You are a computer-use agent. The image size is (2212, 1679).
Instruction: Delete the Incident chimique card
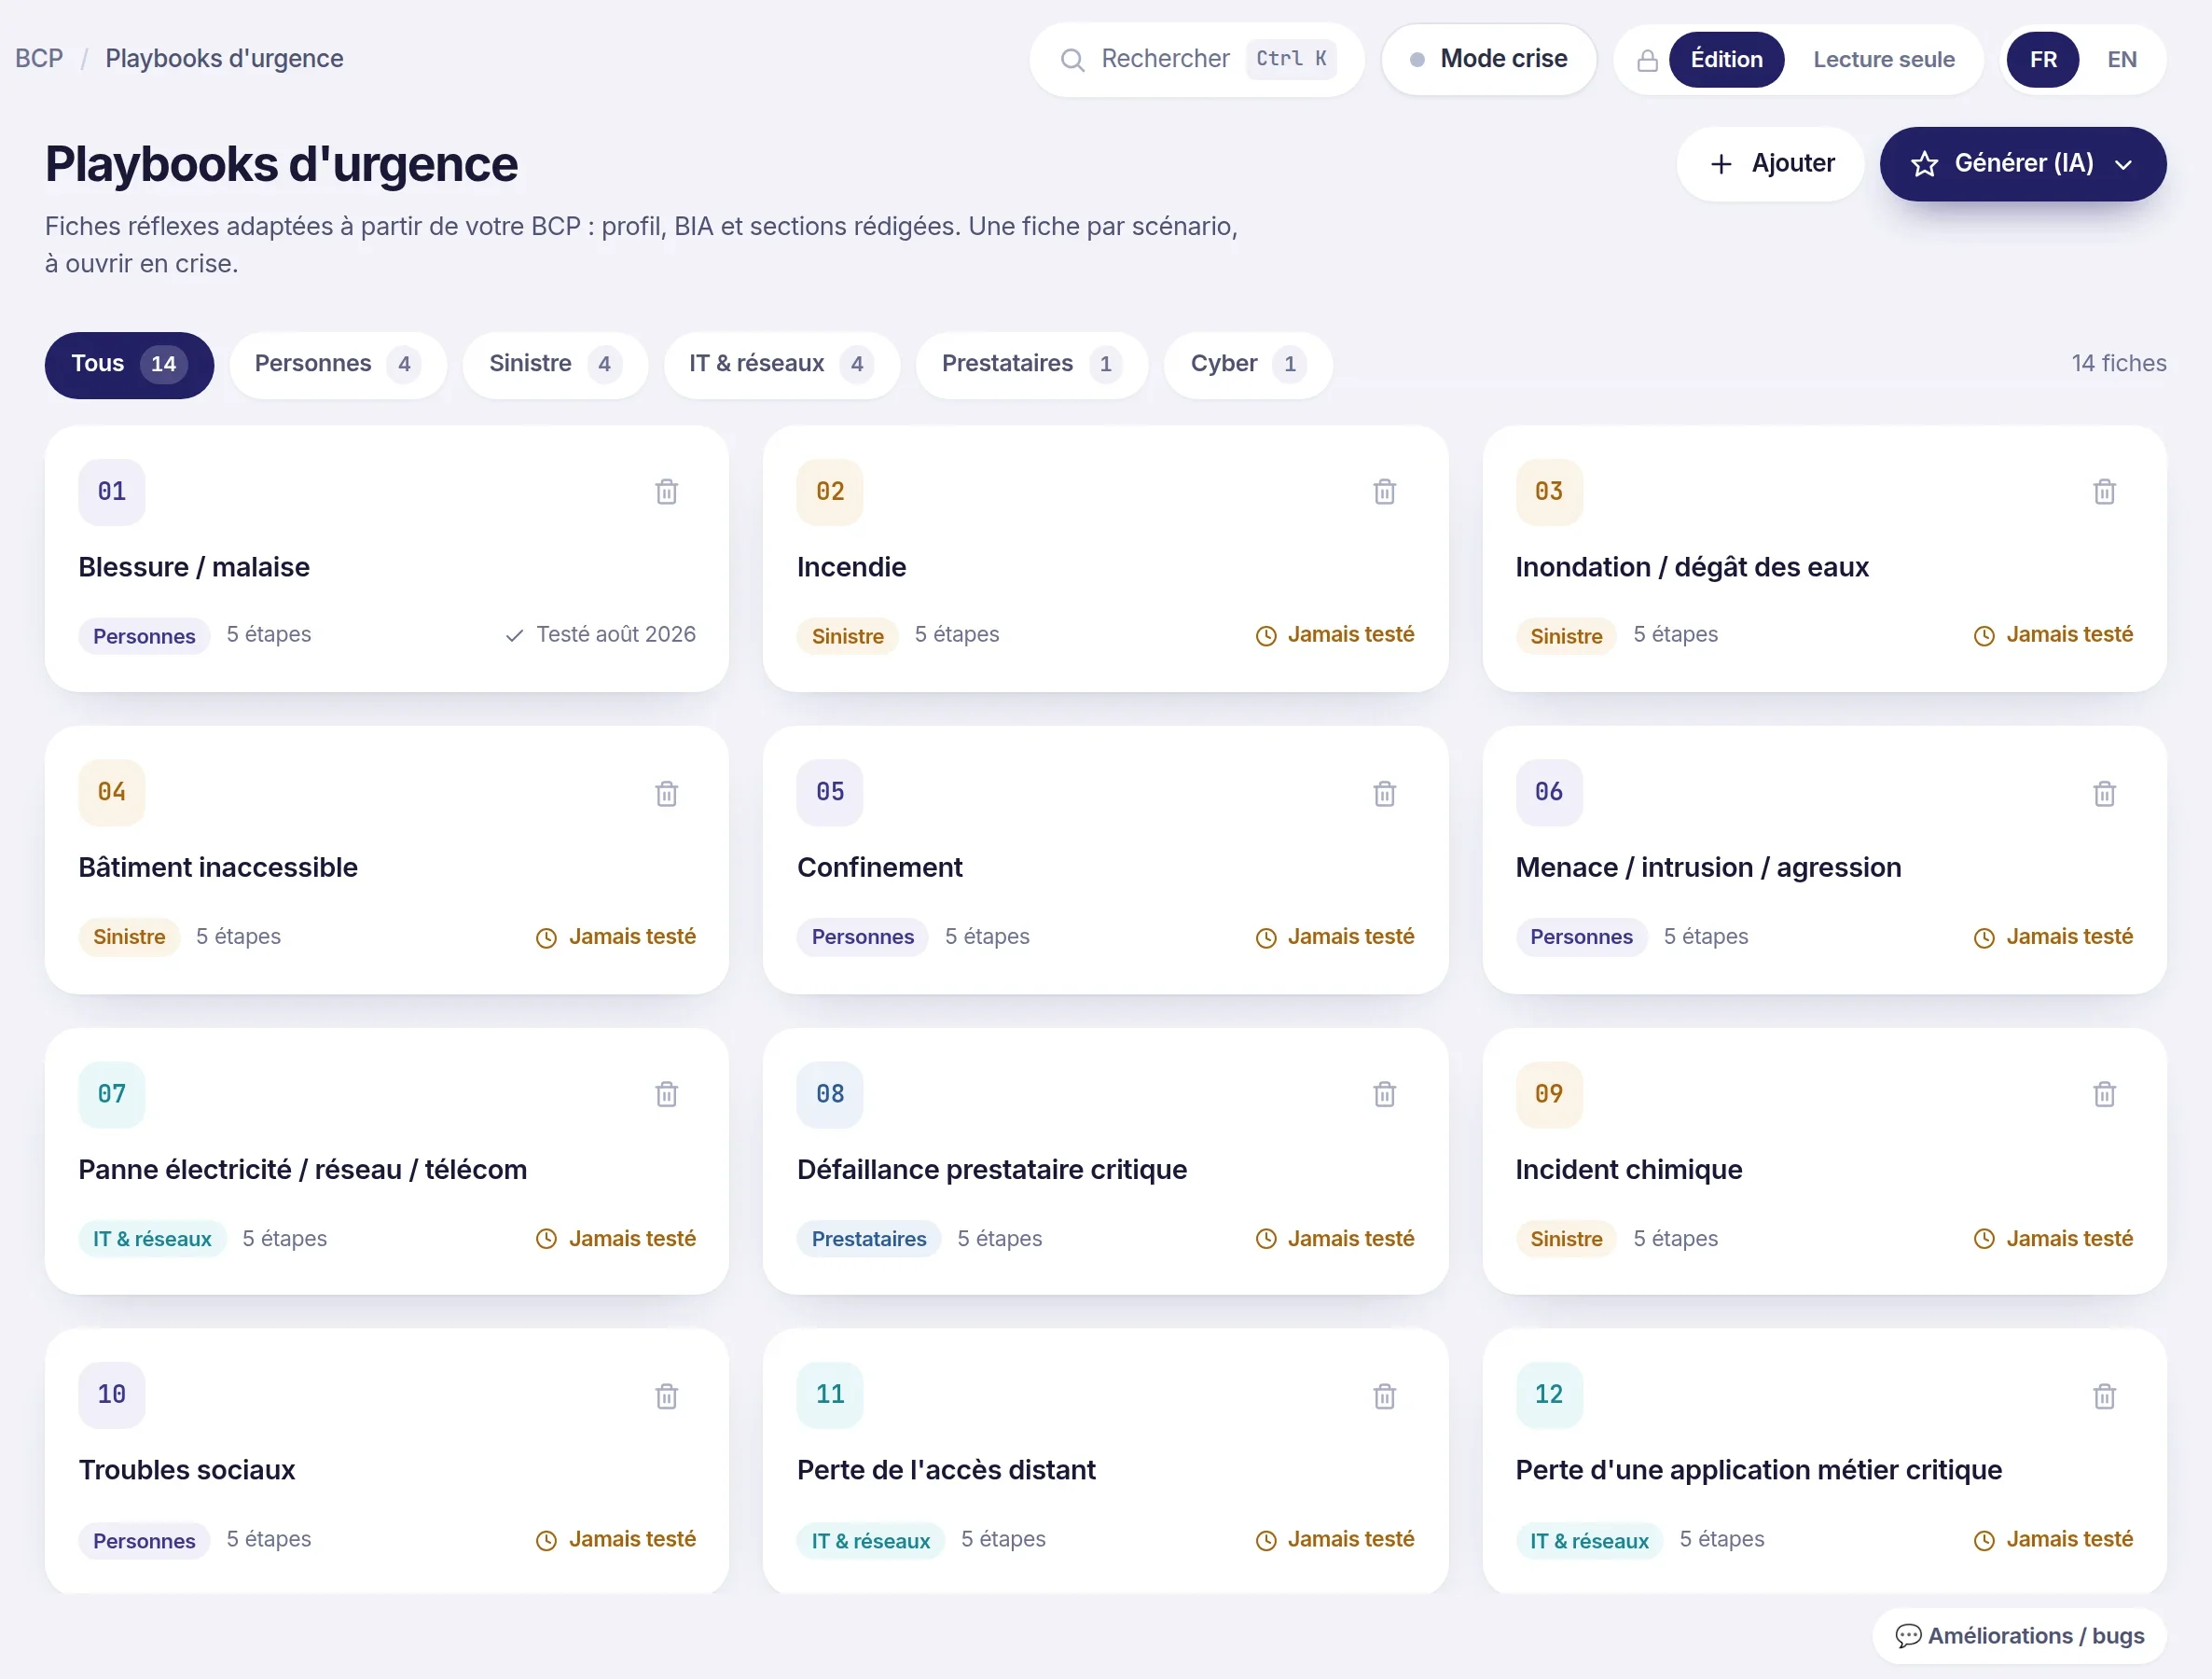coord(2104,1094)
